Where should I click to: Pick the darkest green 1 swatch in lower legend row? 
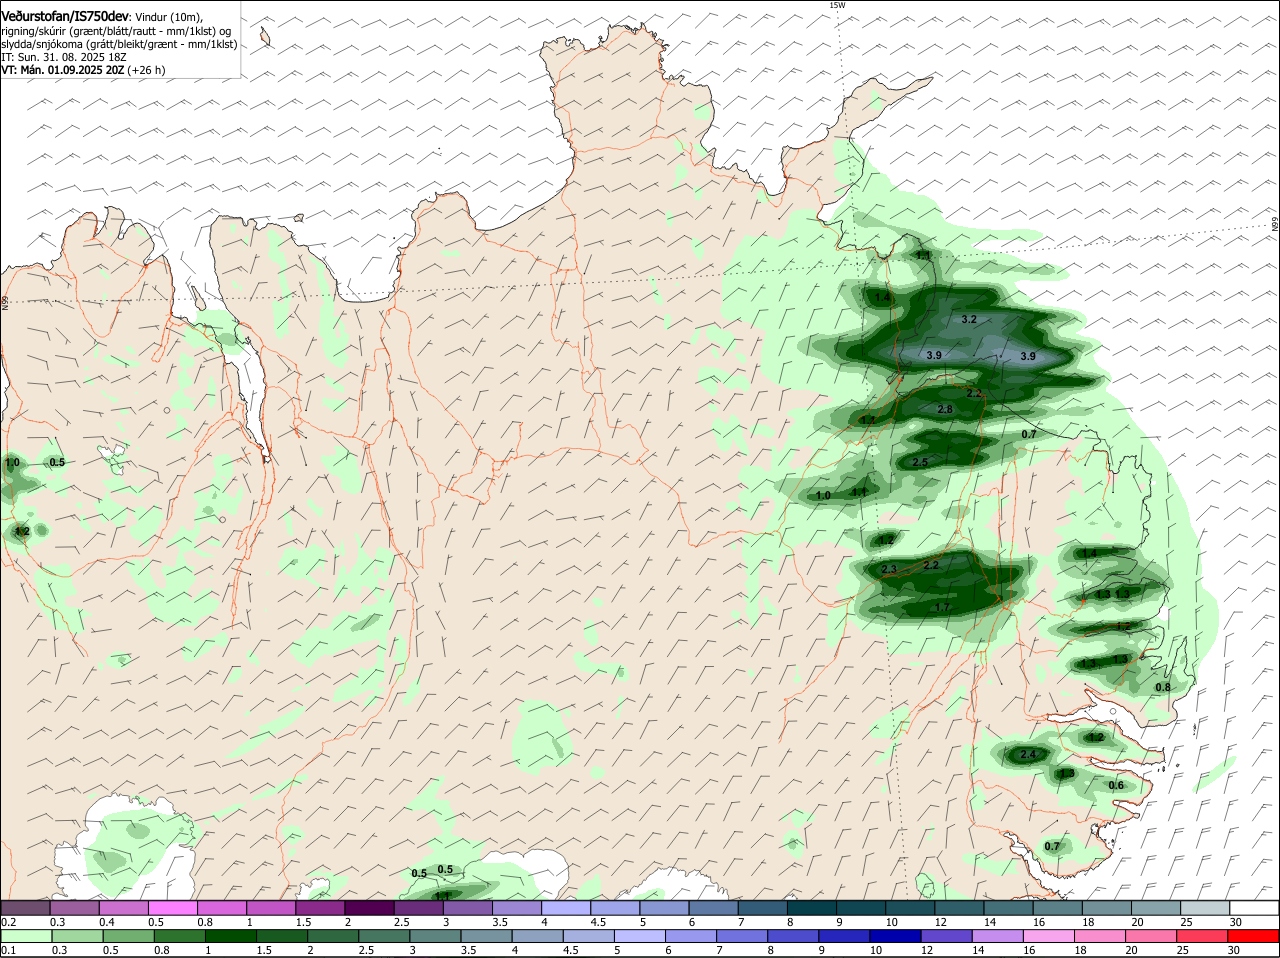coord(231,936)
